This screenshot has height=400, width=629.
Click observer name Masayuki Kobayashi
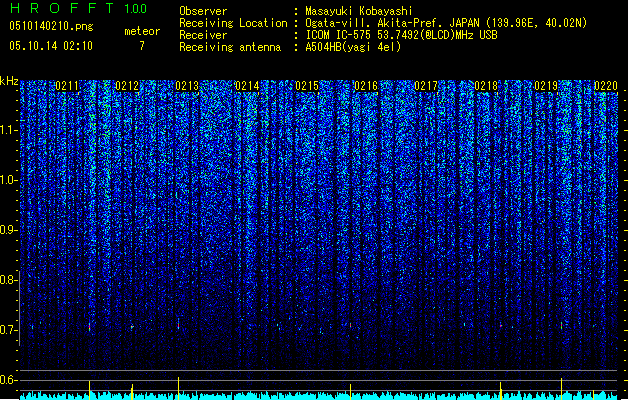pyautogui.click(x=359, y=11)
